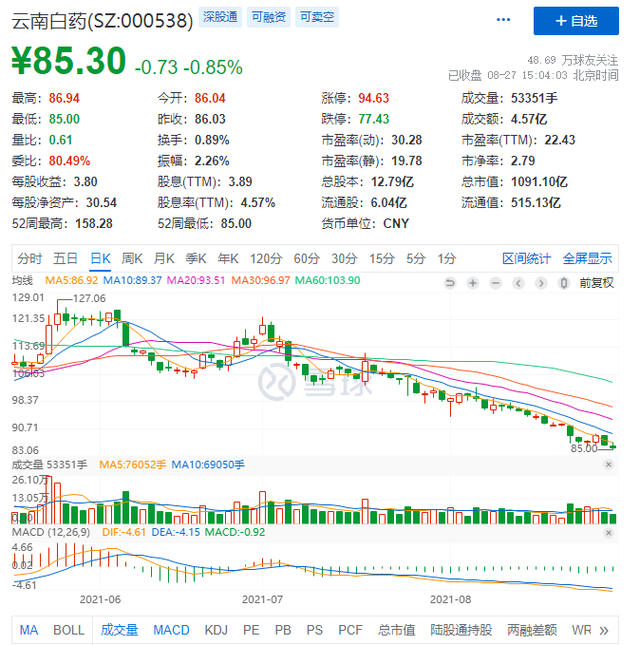
Task: Toggle the 成交量 indicator at bottom
Action: pyautogui.click(x=119, y=630)
